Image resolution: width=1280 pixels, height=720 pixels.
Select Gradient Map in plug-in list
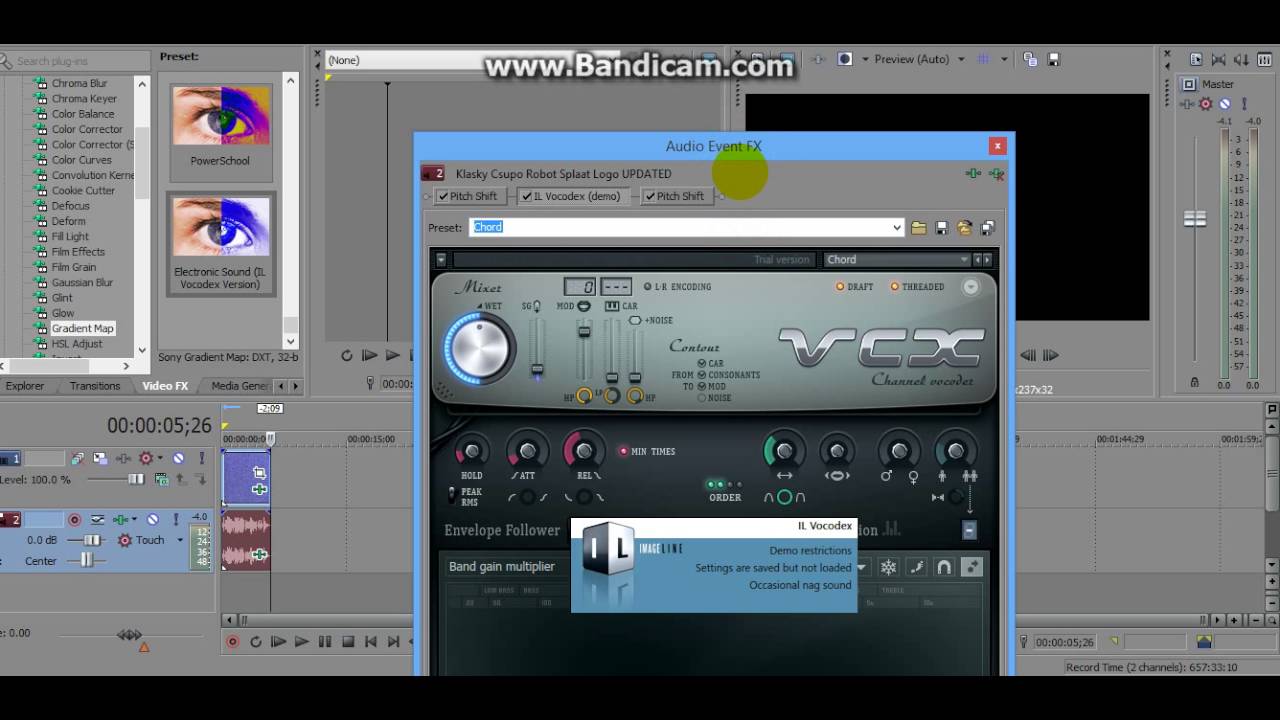(x=82, y=329)
